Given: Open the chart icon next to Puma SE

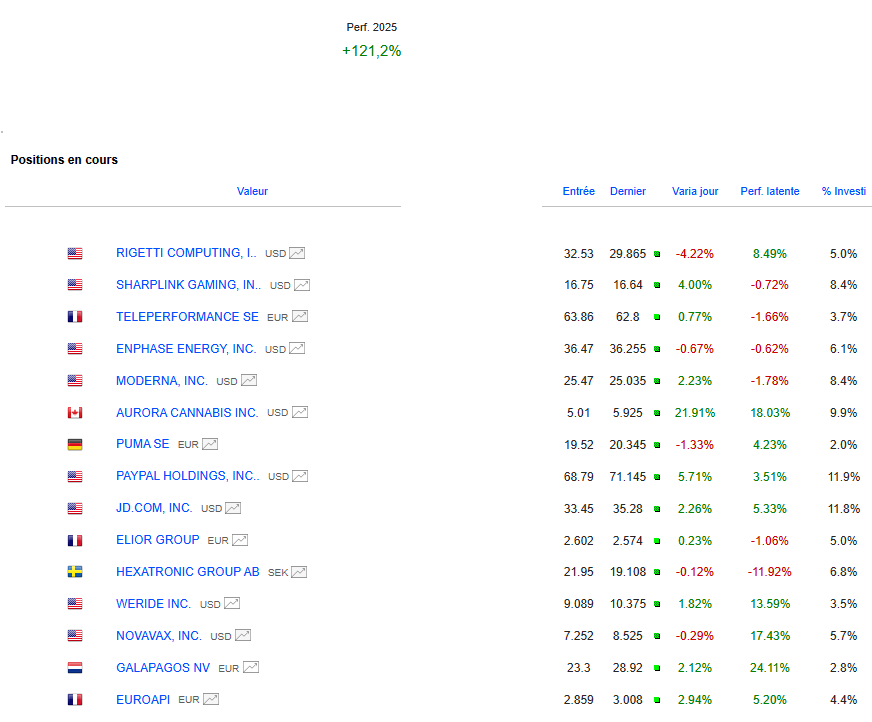Looking at the screenshot, I should 210,445.
